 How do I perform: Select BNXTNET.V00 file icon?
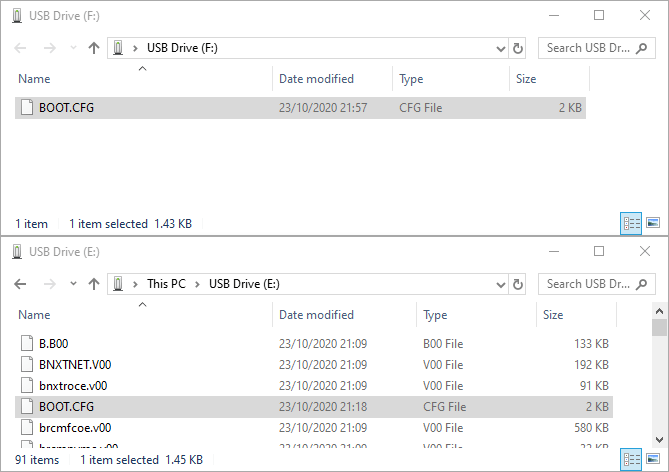[27, 364]
